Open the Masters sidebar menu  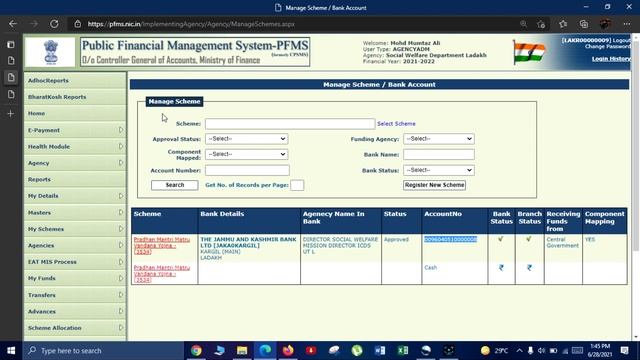(x=75, y=212)
